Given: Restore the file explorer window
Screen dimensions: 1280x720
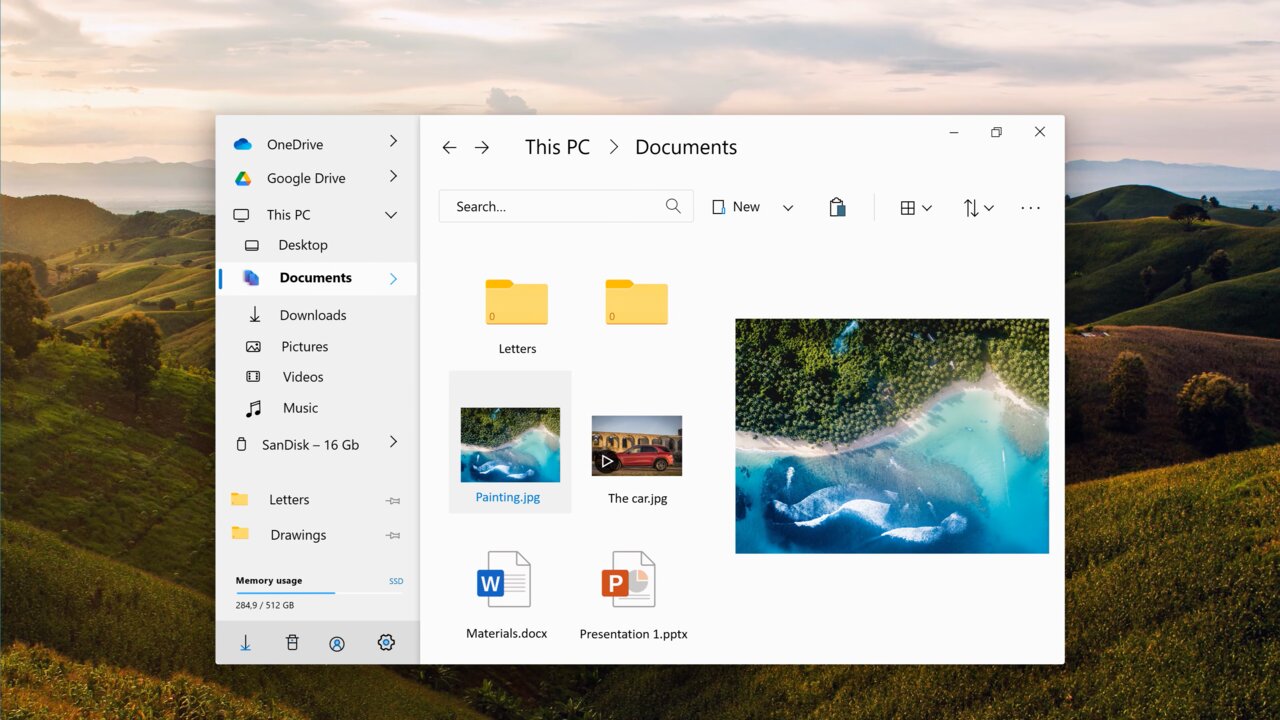Looking at the screenshot, I should 996,132.
